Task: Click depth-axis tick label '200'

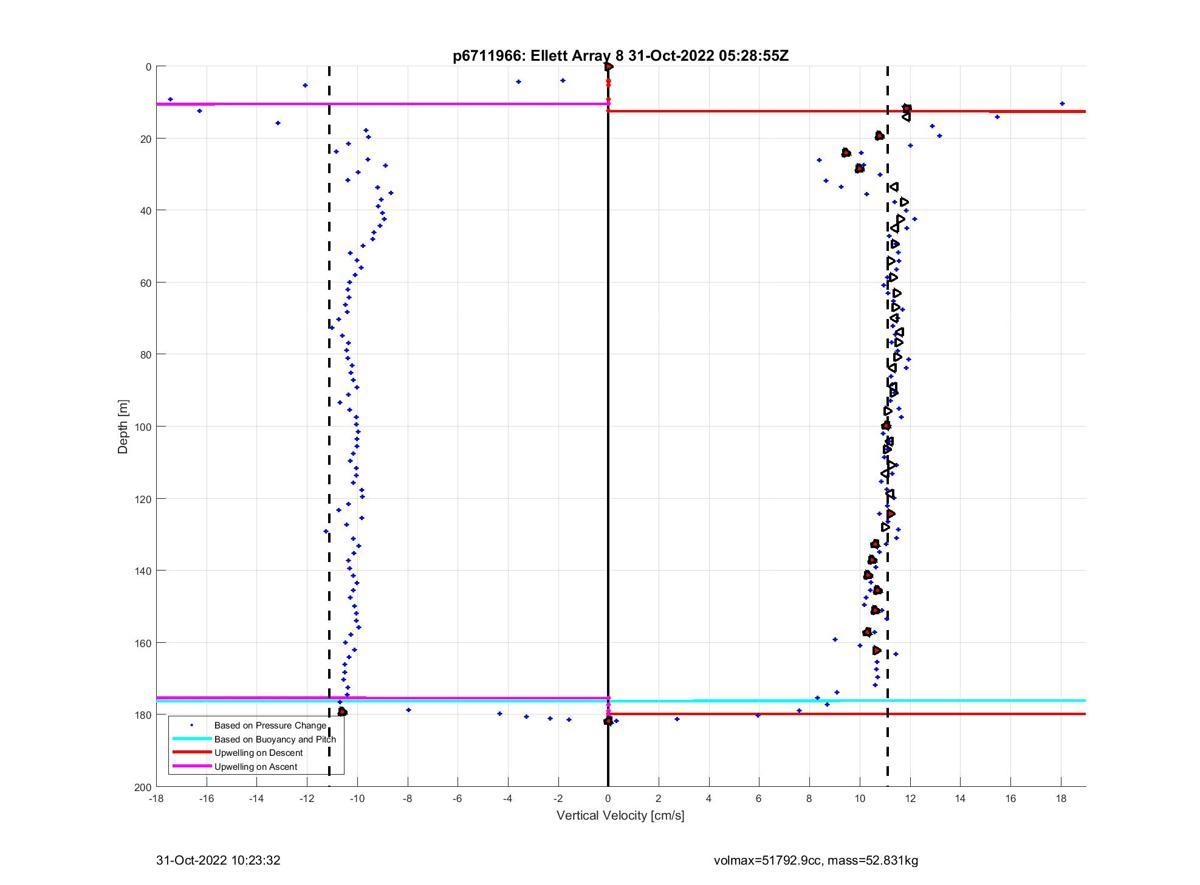Action: [x=142, y=787]
